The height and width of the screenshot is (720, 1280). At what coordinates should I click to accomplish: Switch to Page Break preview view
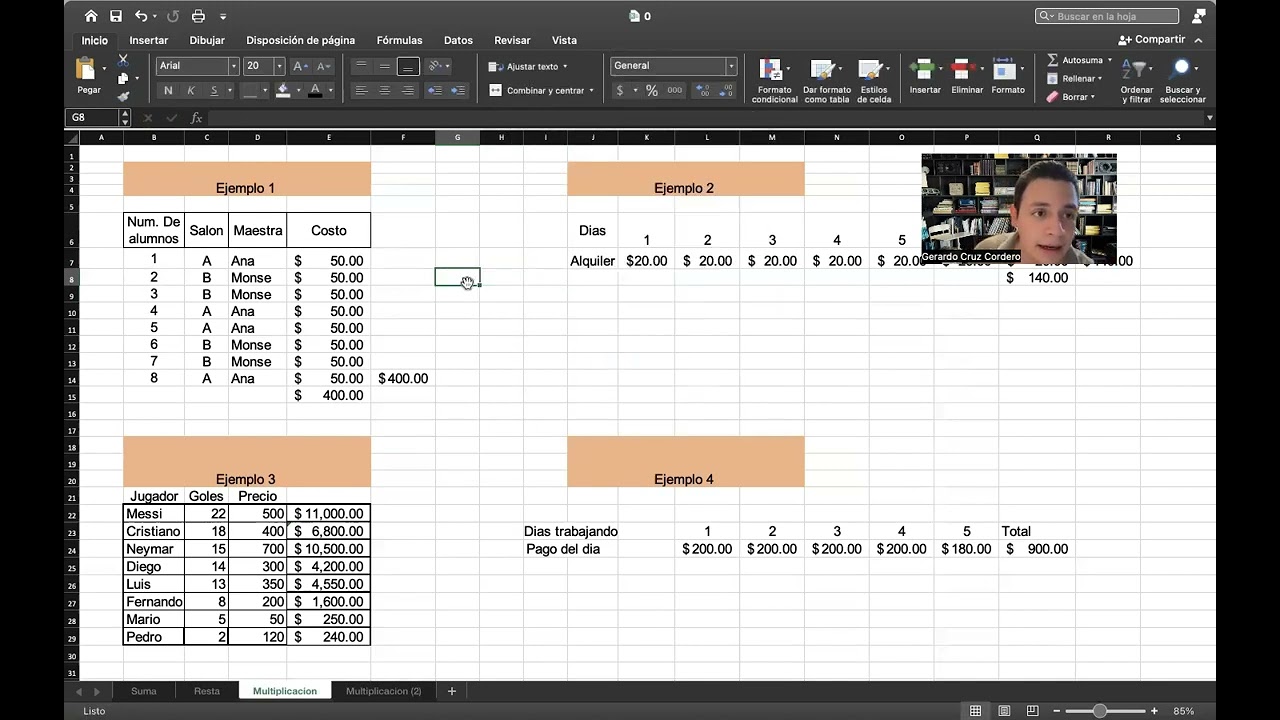tap(1033, 711)
